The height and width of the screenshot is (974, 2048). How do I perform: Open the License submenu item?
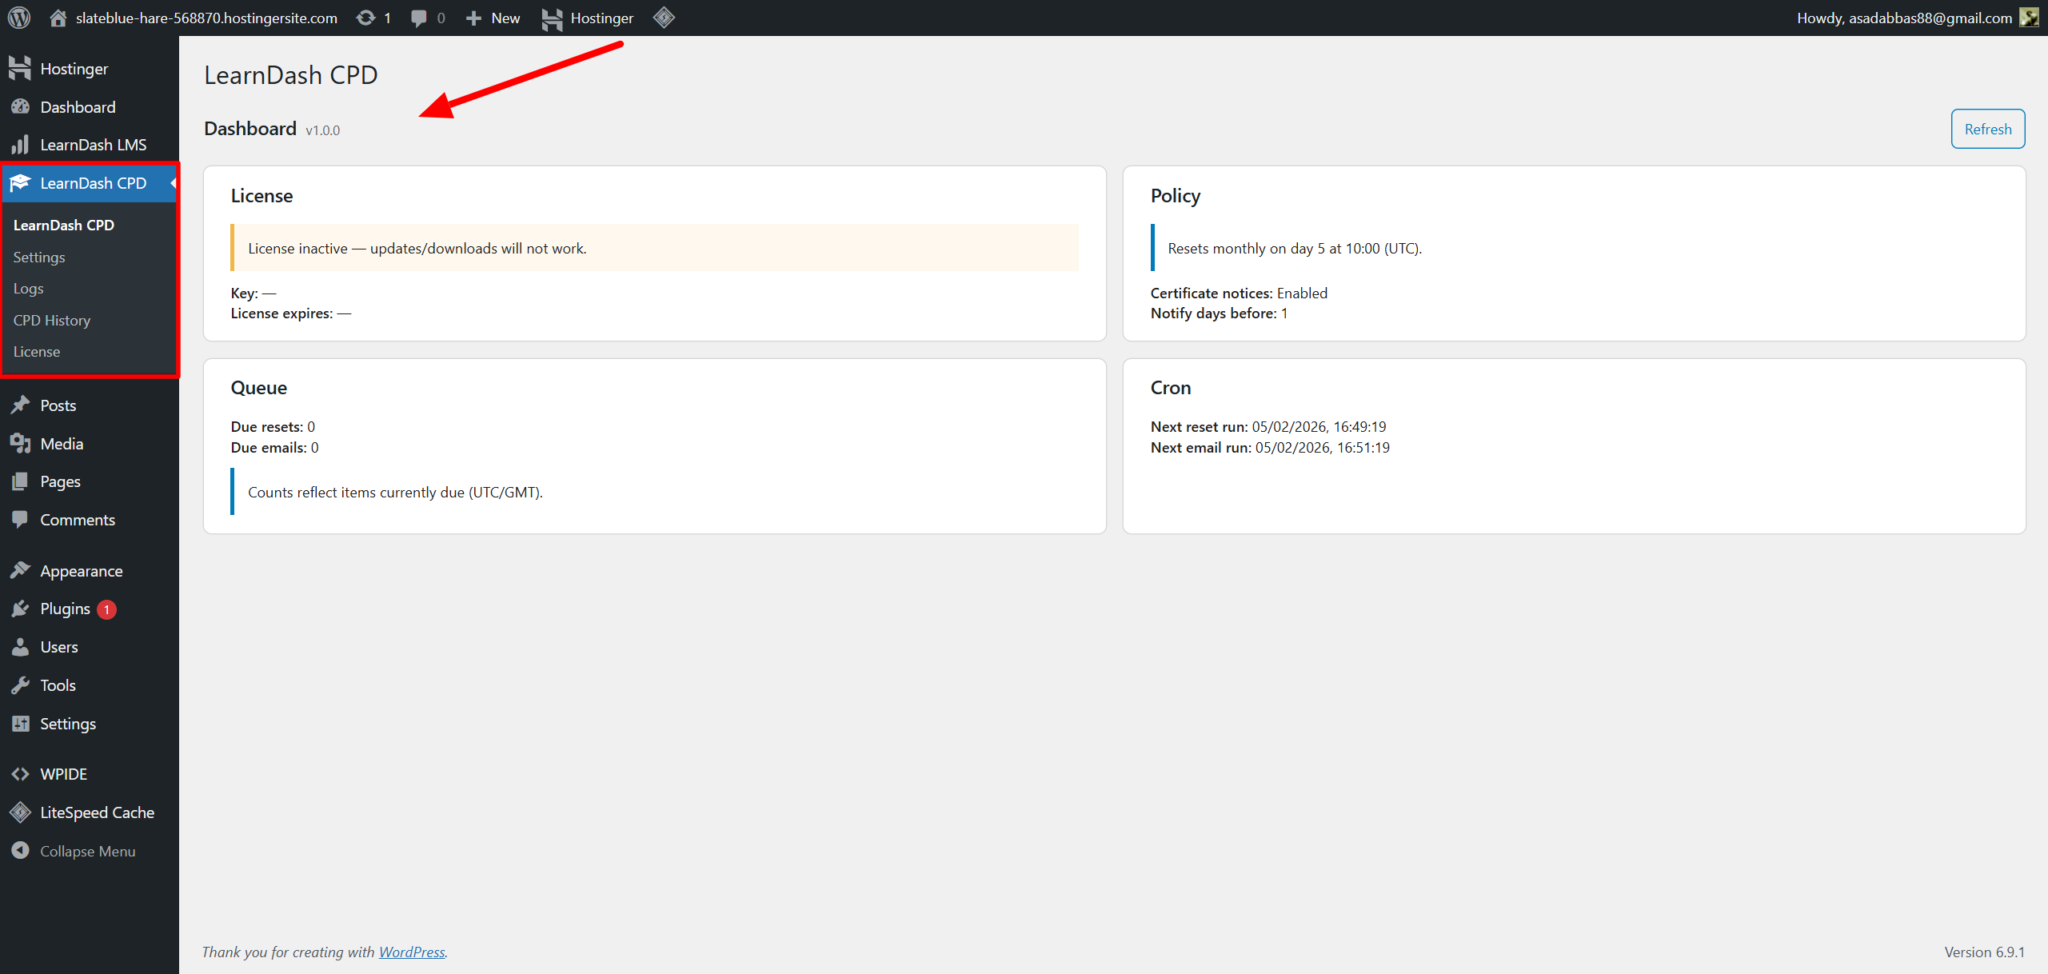pyautogui.click(x=37, y=352)
